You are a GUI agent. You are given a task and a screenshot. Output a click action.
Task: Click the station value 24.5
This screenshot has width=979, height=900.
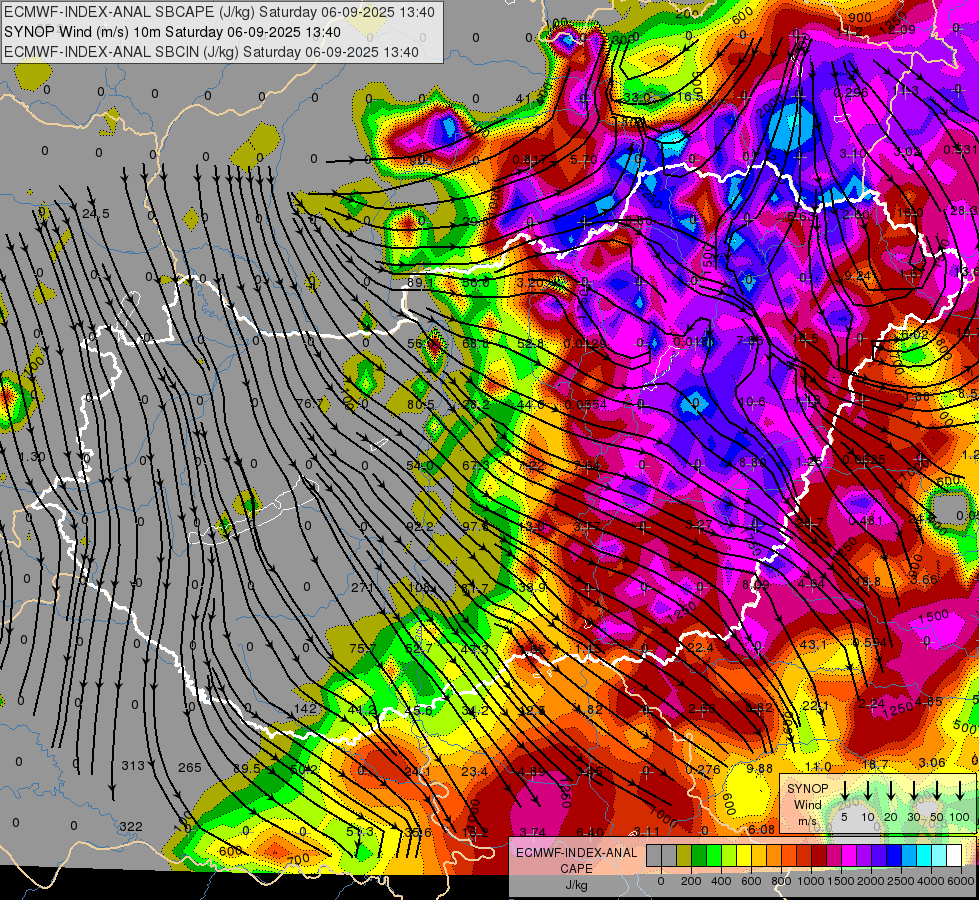[96, 214]
